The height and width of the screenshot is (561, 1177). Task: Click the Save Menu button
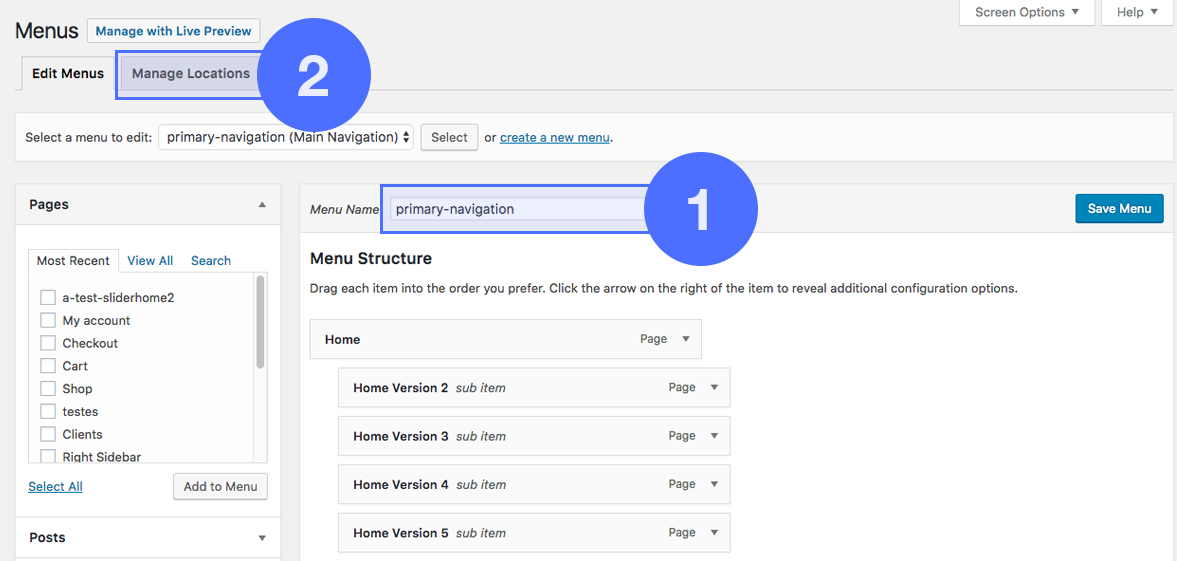click(1119, 209)
